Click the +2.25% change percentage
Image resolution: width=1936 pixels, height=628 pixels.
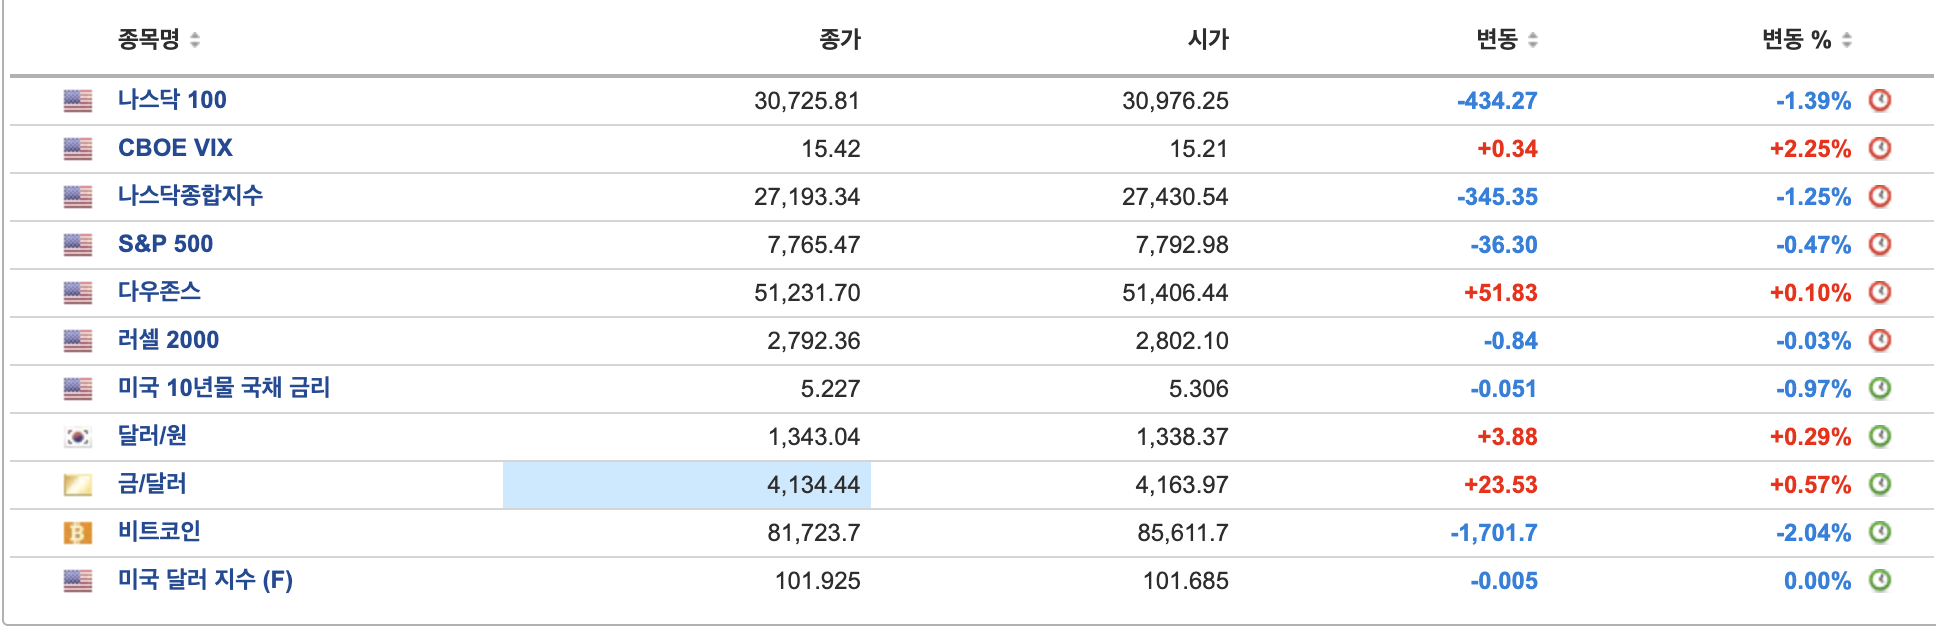point(1810,149)
